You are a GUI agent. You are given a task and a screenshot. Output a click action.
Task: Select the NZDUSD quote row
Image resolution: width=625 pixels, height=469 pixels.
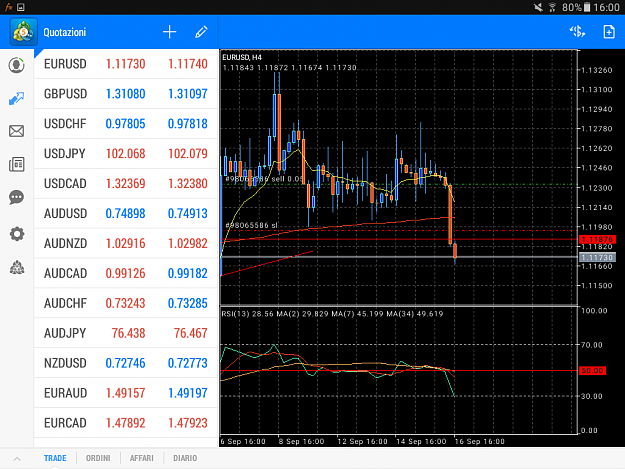coord(126,363)
